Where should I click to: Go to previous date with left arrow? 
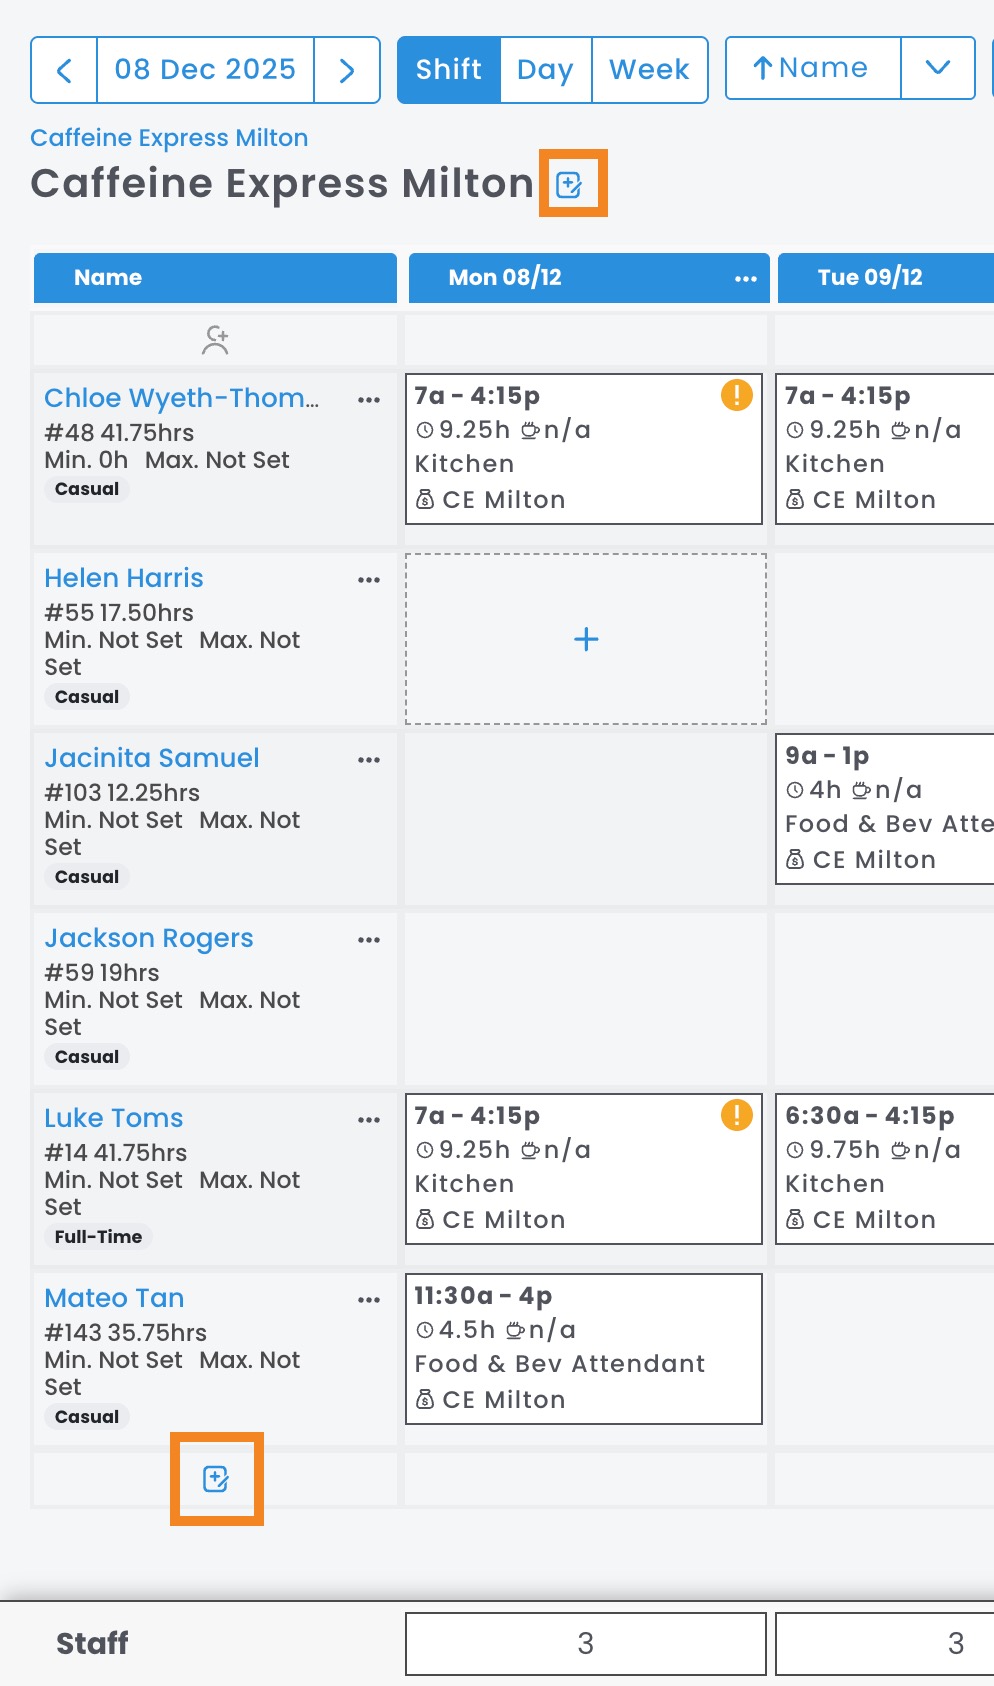click(64, 70)
